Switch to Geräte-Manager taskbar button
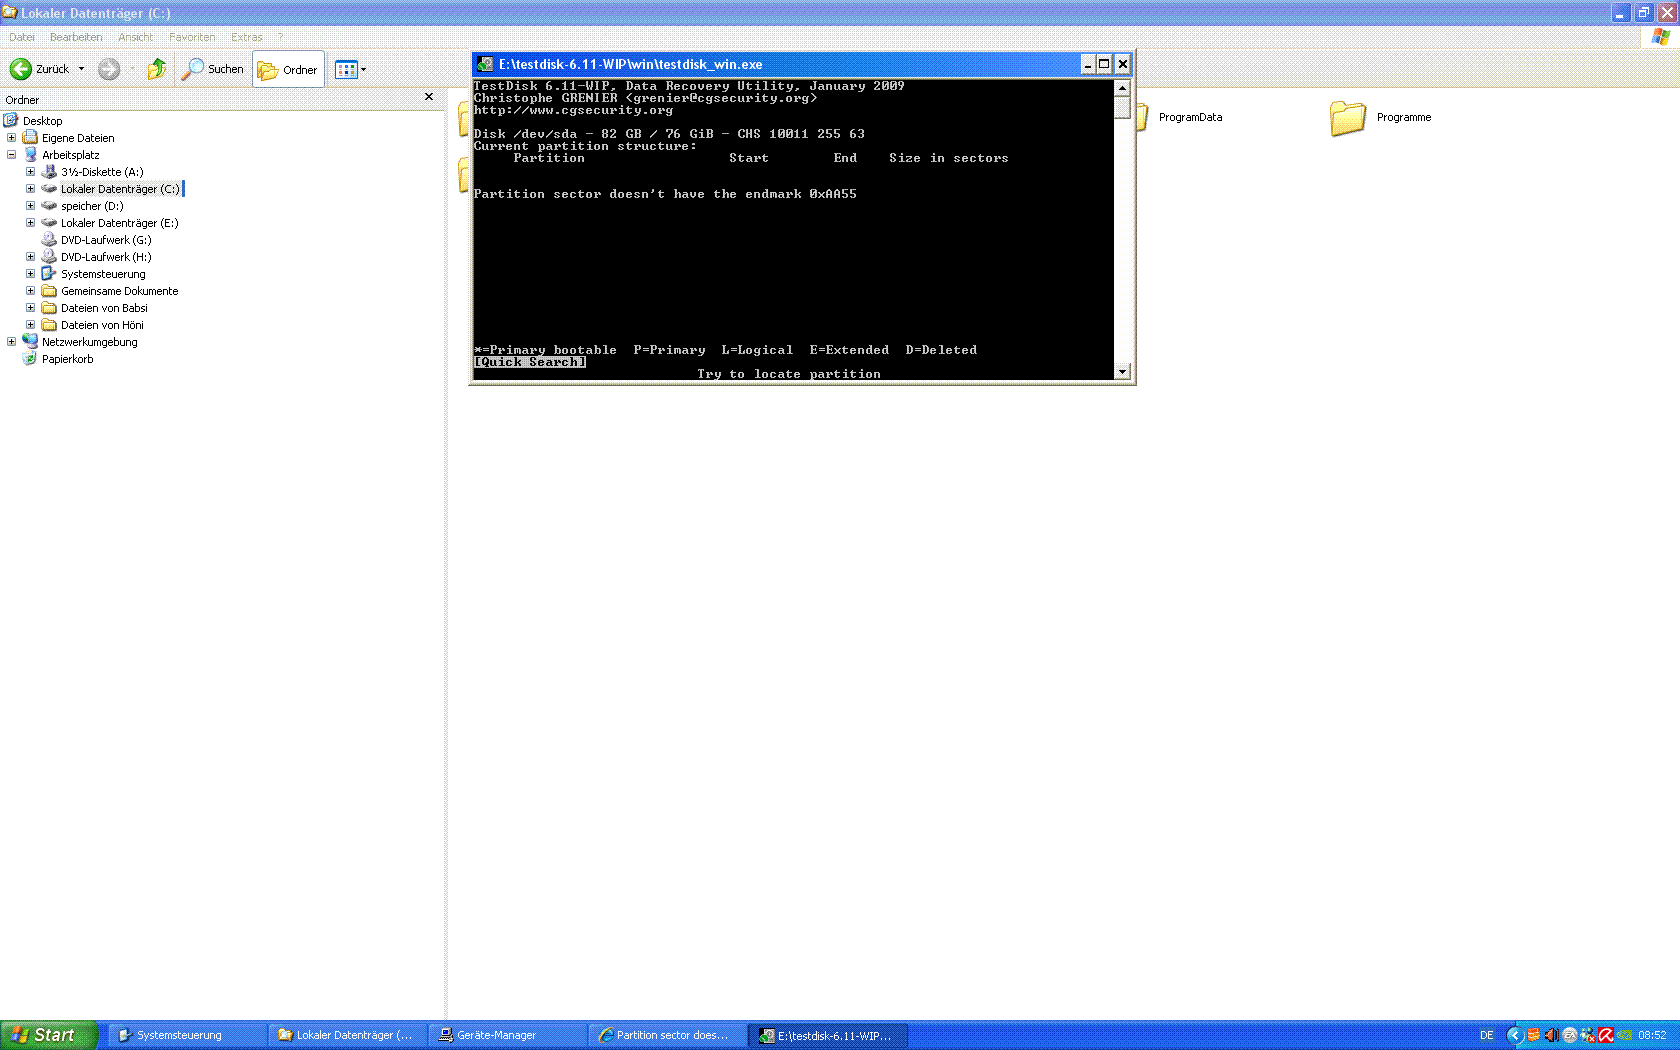Viewport: 1680px width, 1050px height. point(507,1035)
